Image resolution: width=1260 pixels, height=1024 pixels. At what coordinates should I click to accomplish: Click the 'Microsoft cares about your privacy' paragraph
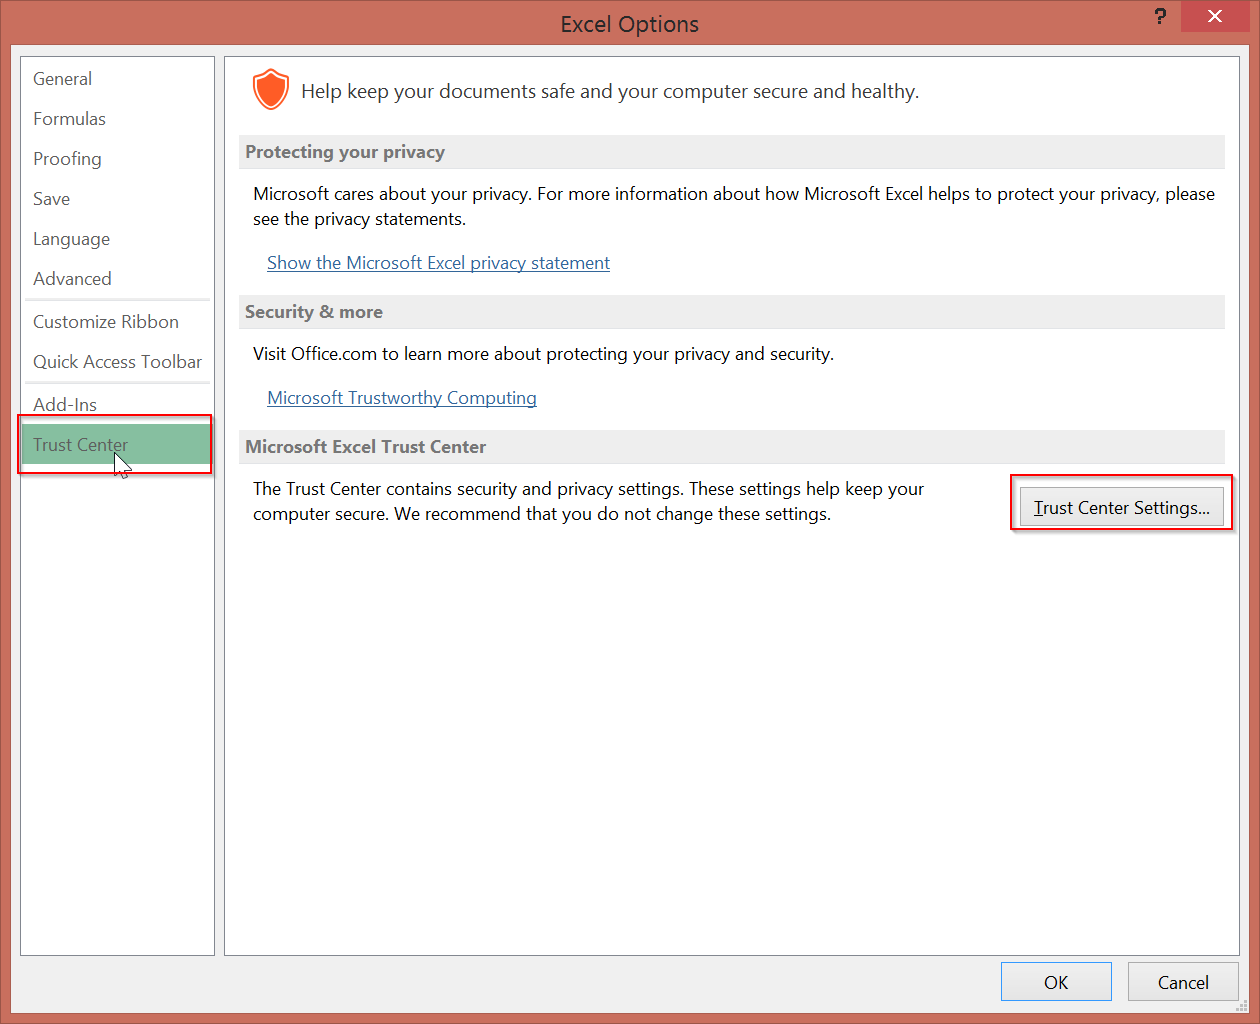point(734,206)
